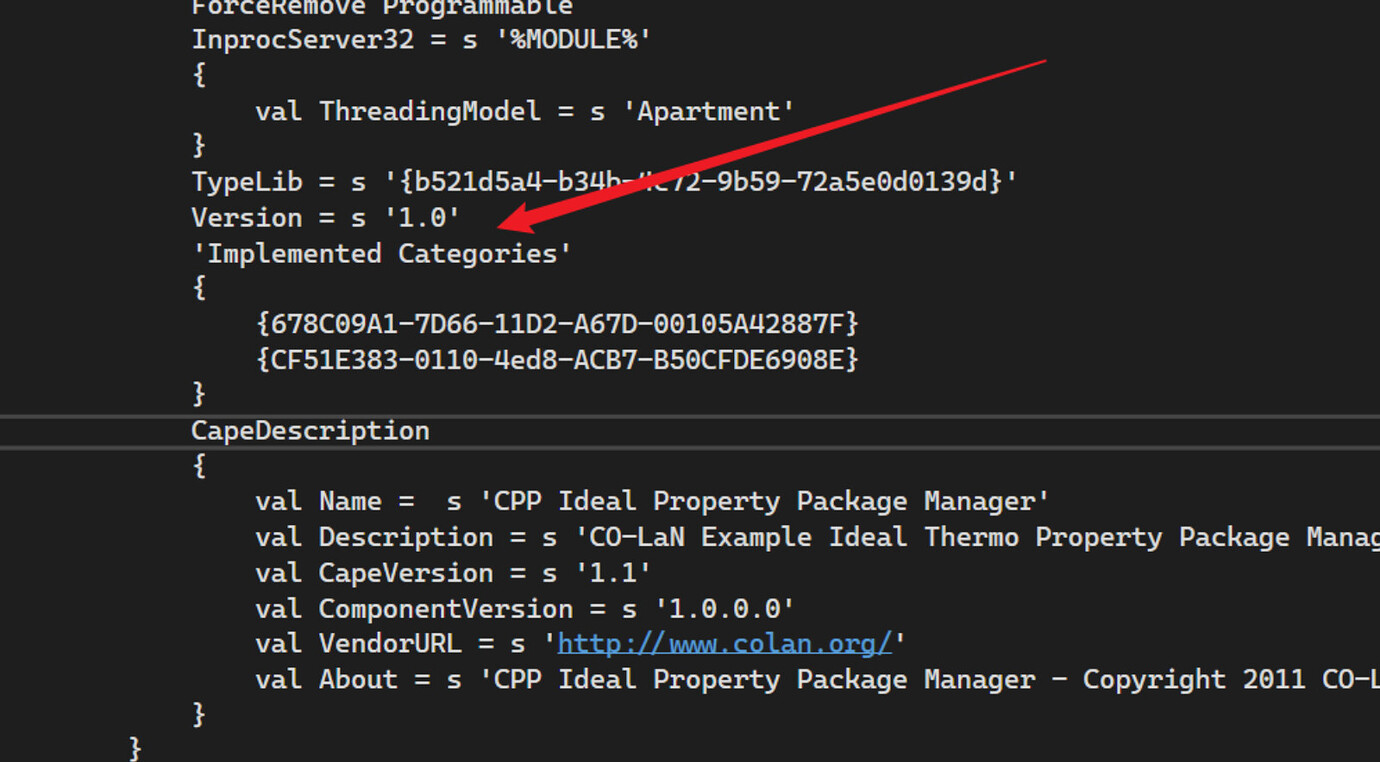Select GUID {678C09A1-7D66-11D2-A67D-00105A42887F}
1380x762 pixels.
pos(558,324)
